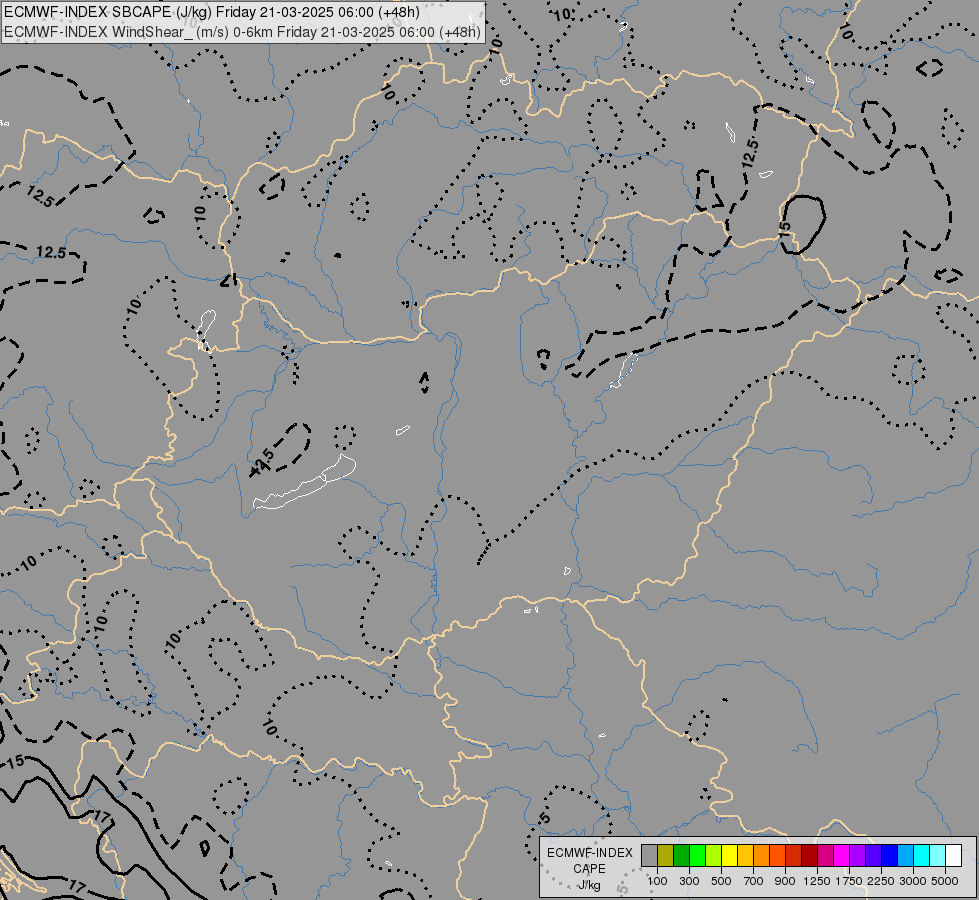Pick the dark green CAPE legend swatch

(x=681, y=856)
